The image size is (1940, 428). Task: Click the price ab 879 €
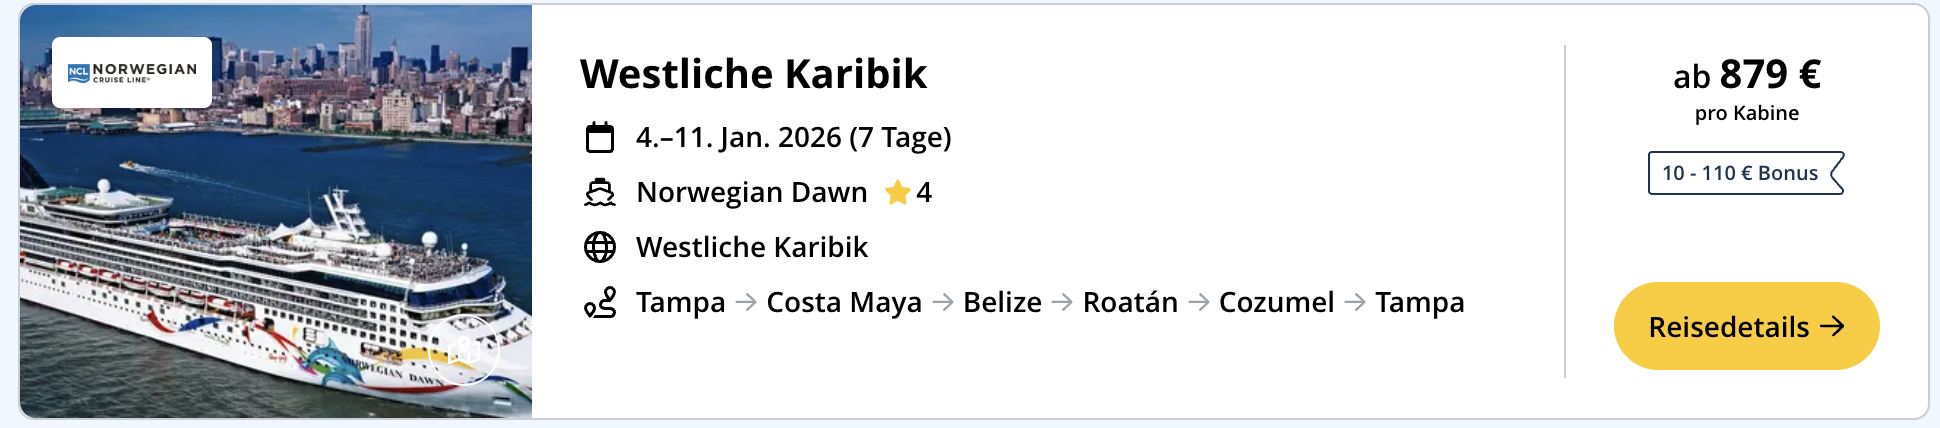tap(1746, 75)
